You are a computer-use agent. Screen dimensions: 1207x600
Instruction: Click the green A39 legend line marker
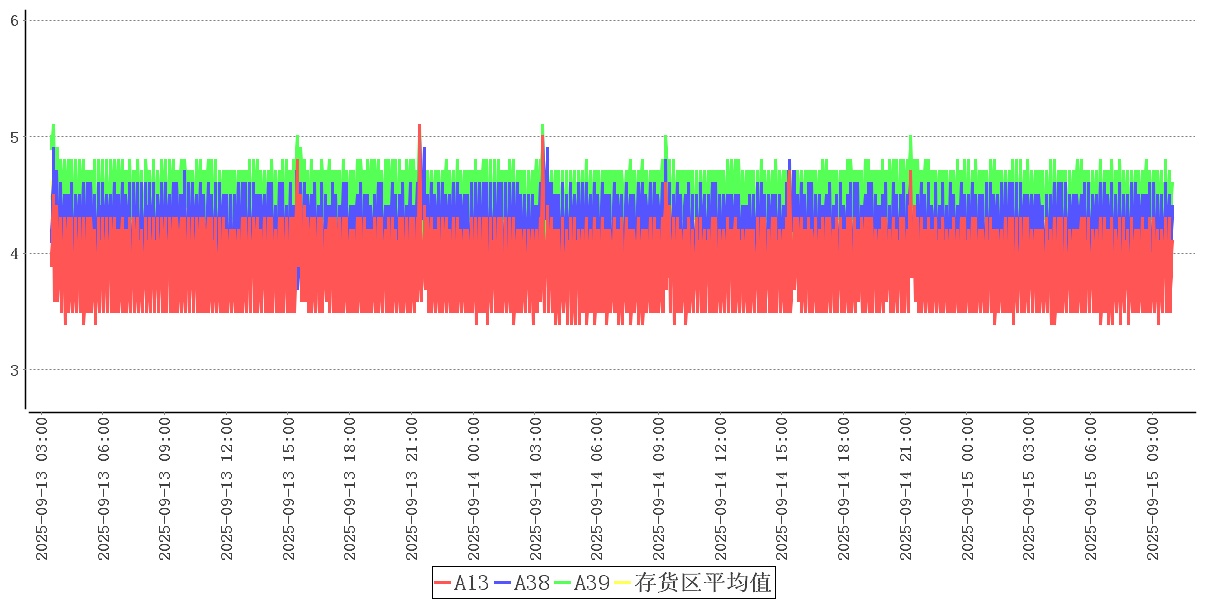tap(563, 583)
